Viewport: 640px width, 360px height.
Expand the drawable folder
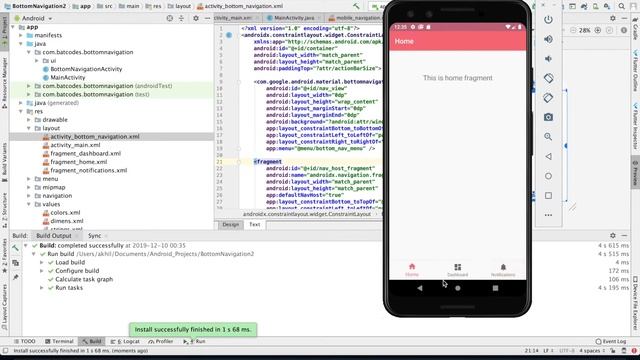29,120
